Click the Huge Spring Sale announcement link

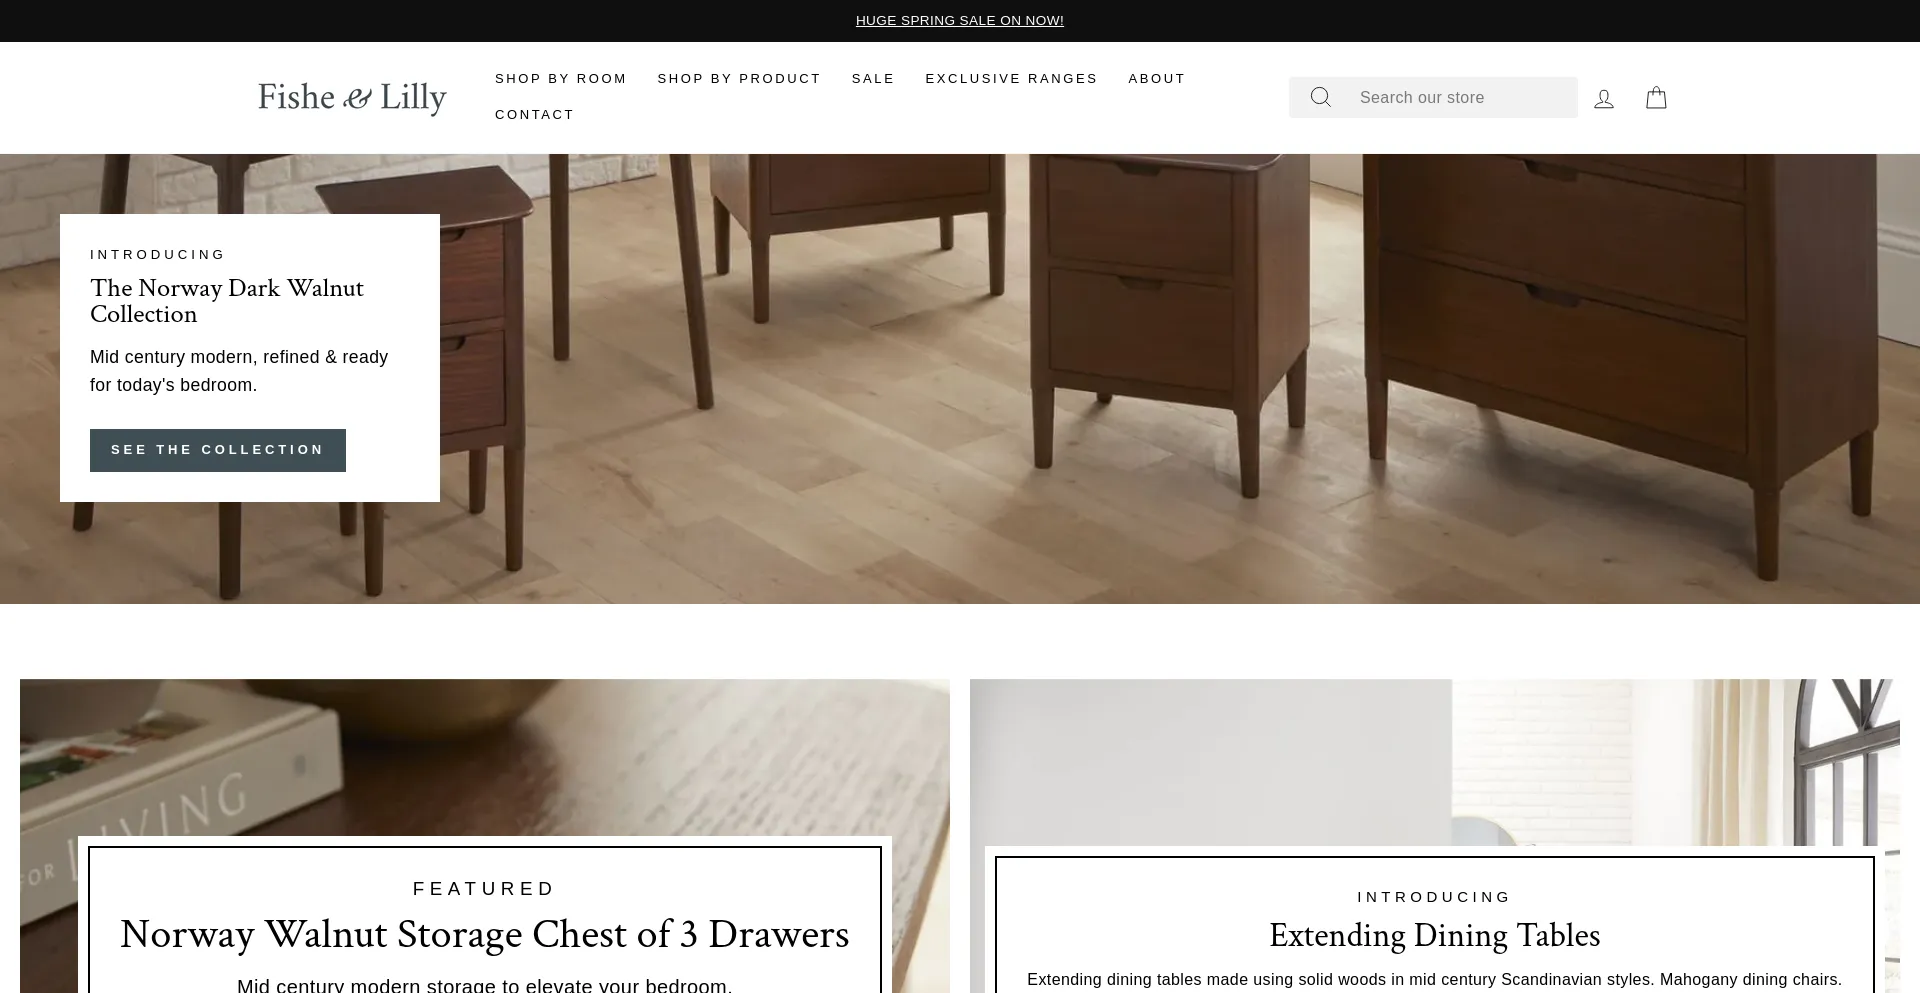(960, 21)
